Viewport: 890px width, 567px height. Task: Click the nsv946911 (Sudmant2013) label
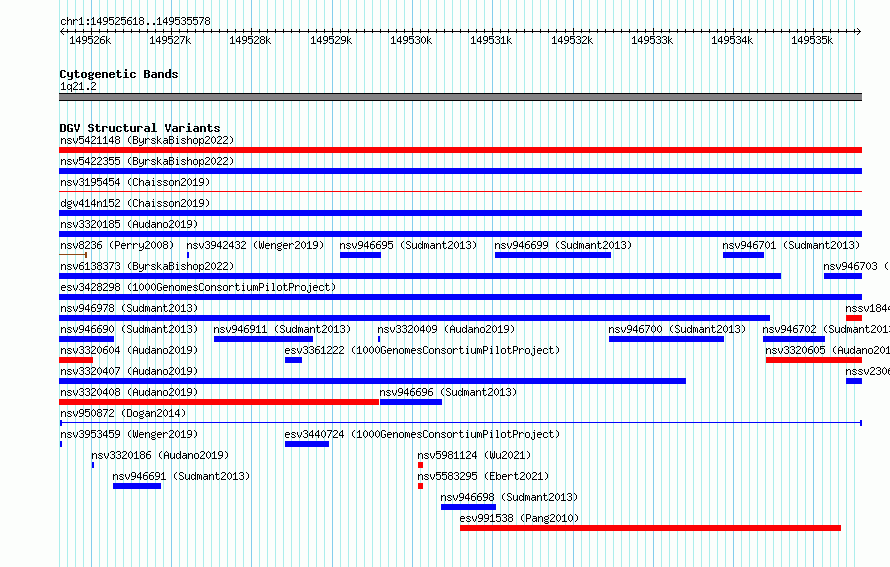tap(282, 329)
